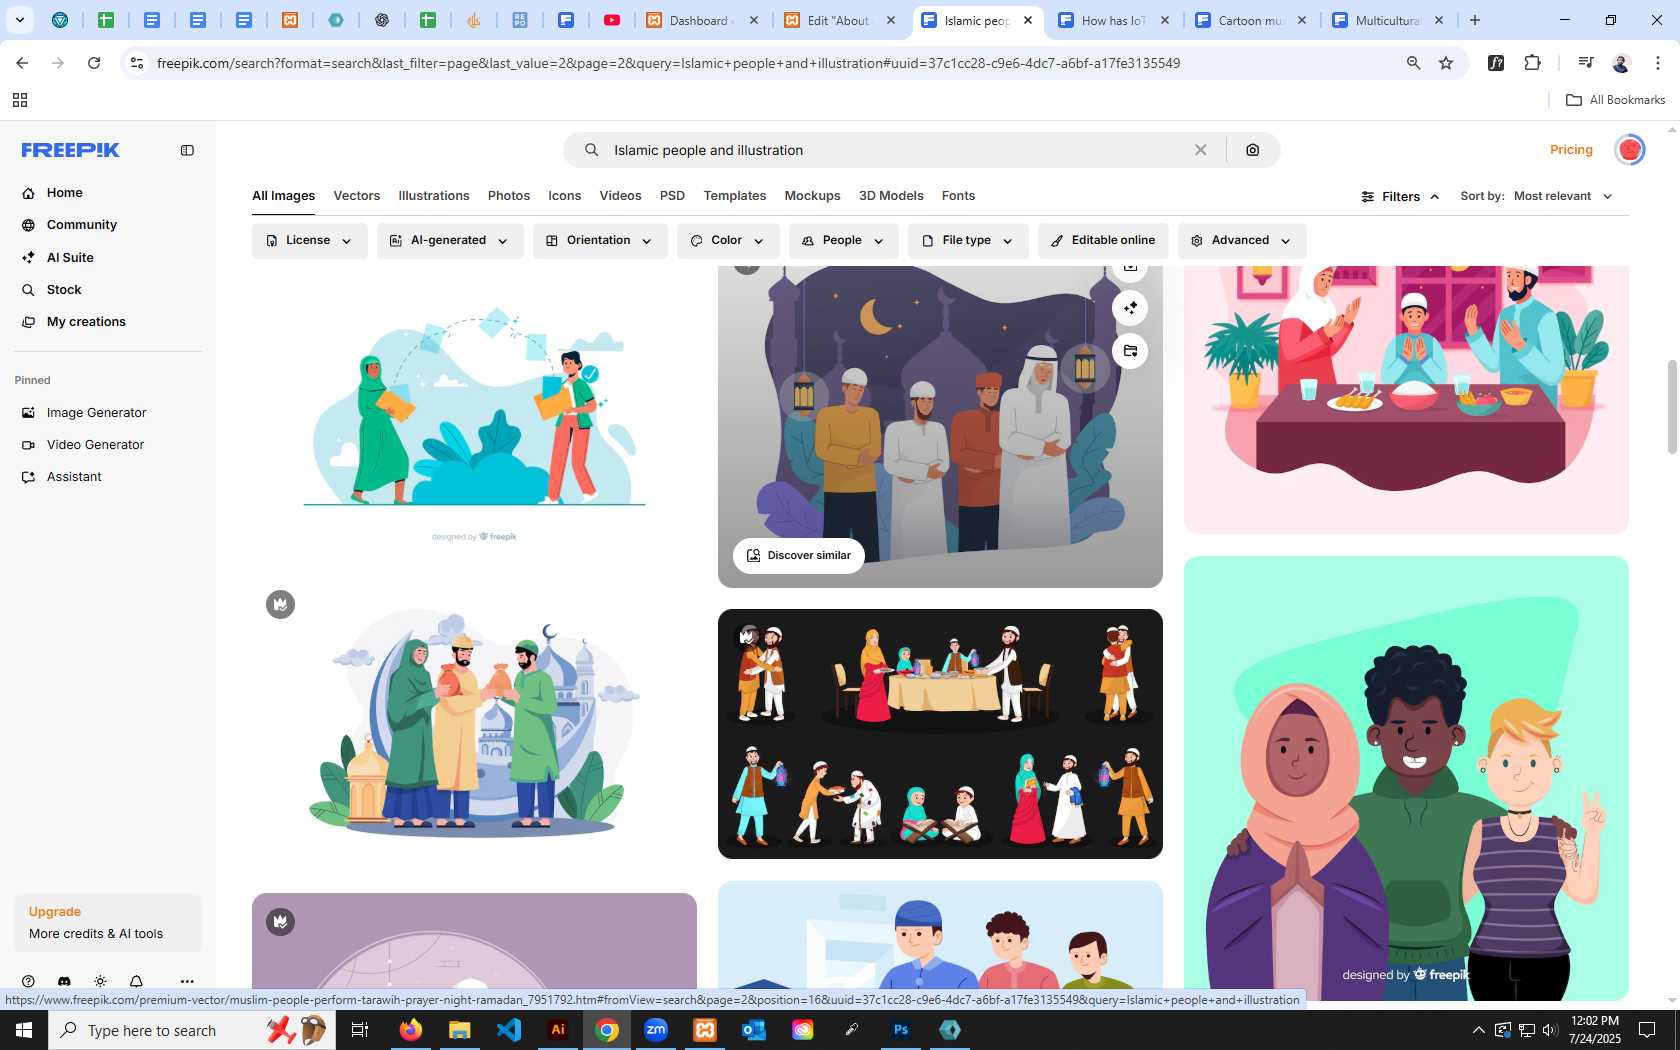Toggle the Editable online filter

(x=1103, y=241)
